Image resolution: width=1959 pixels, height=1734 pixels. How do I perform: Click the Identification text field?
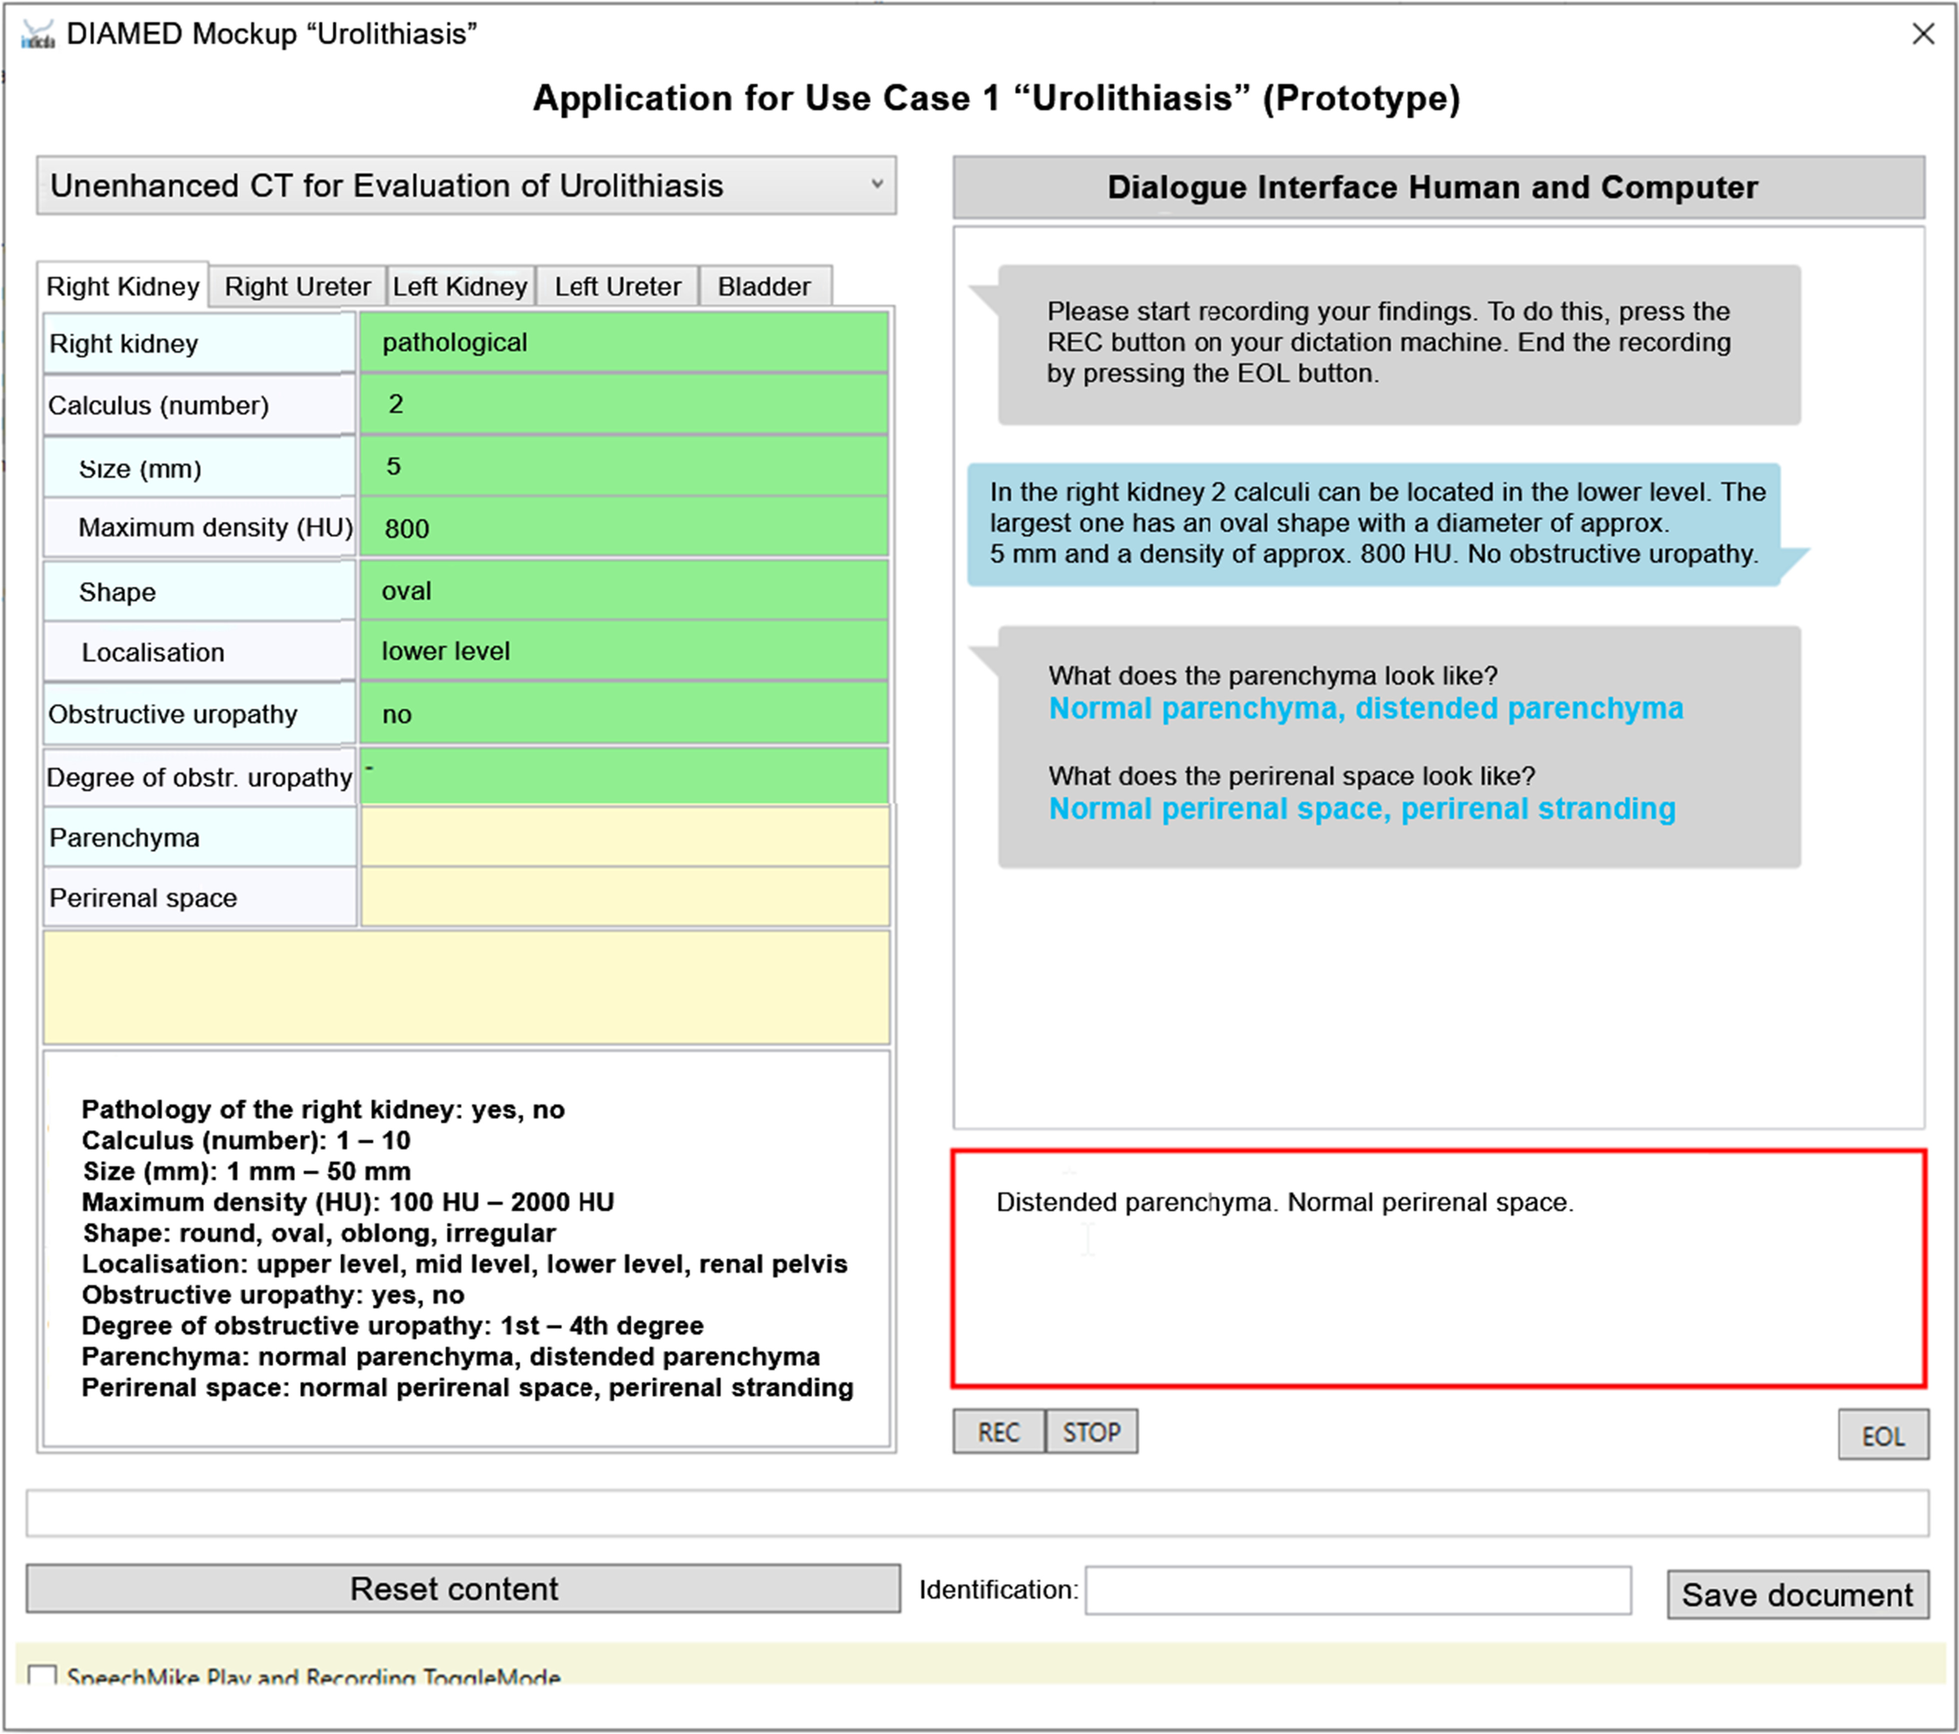point(1358,1590)
